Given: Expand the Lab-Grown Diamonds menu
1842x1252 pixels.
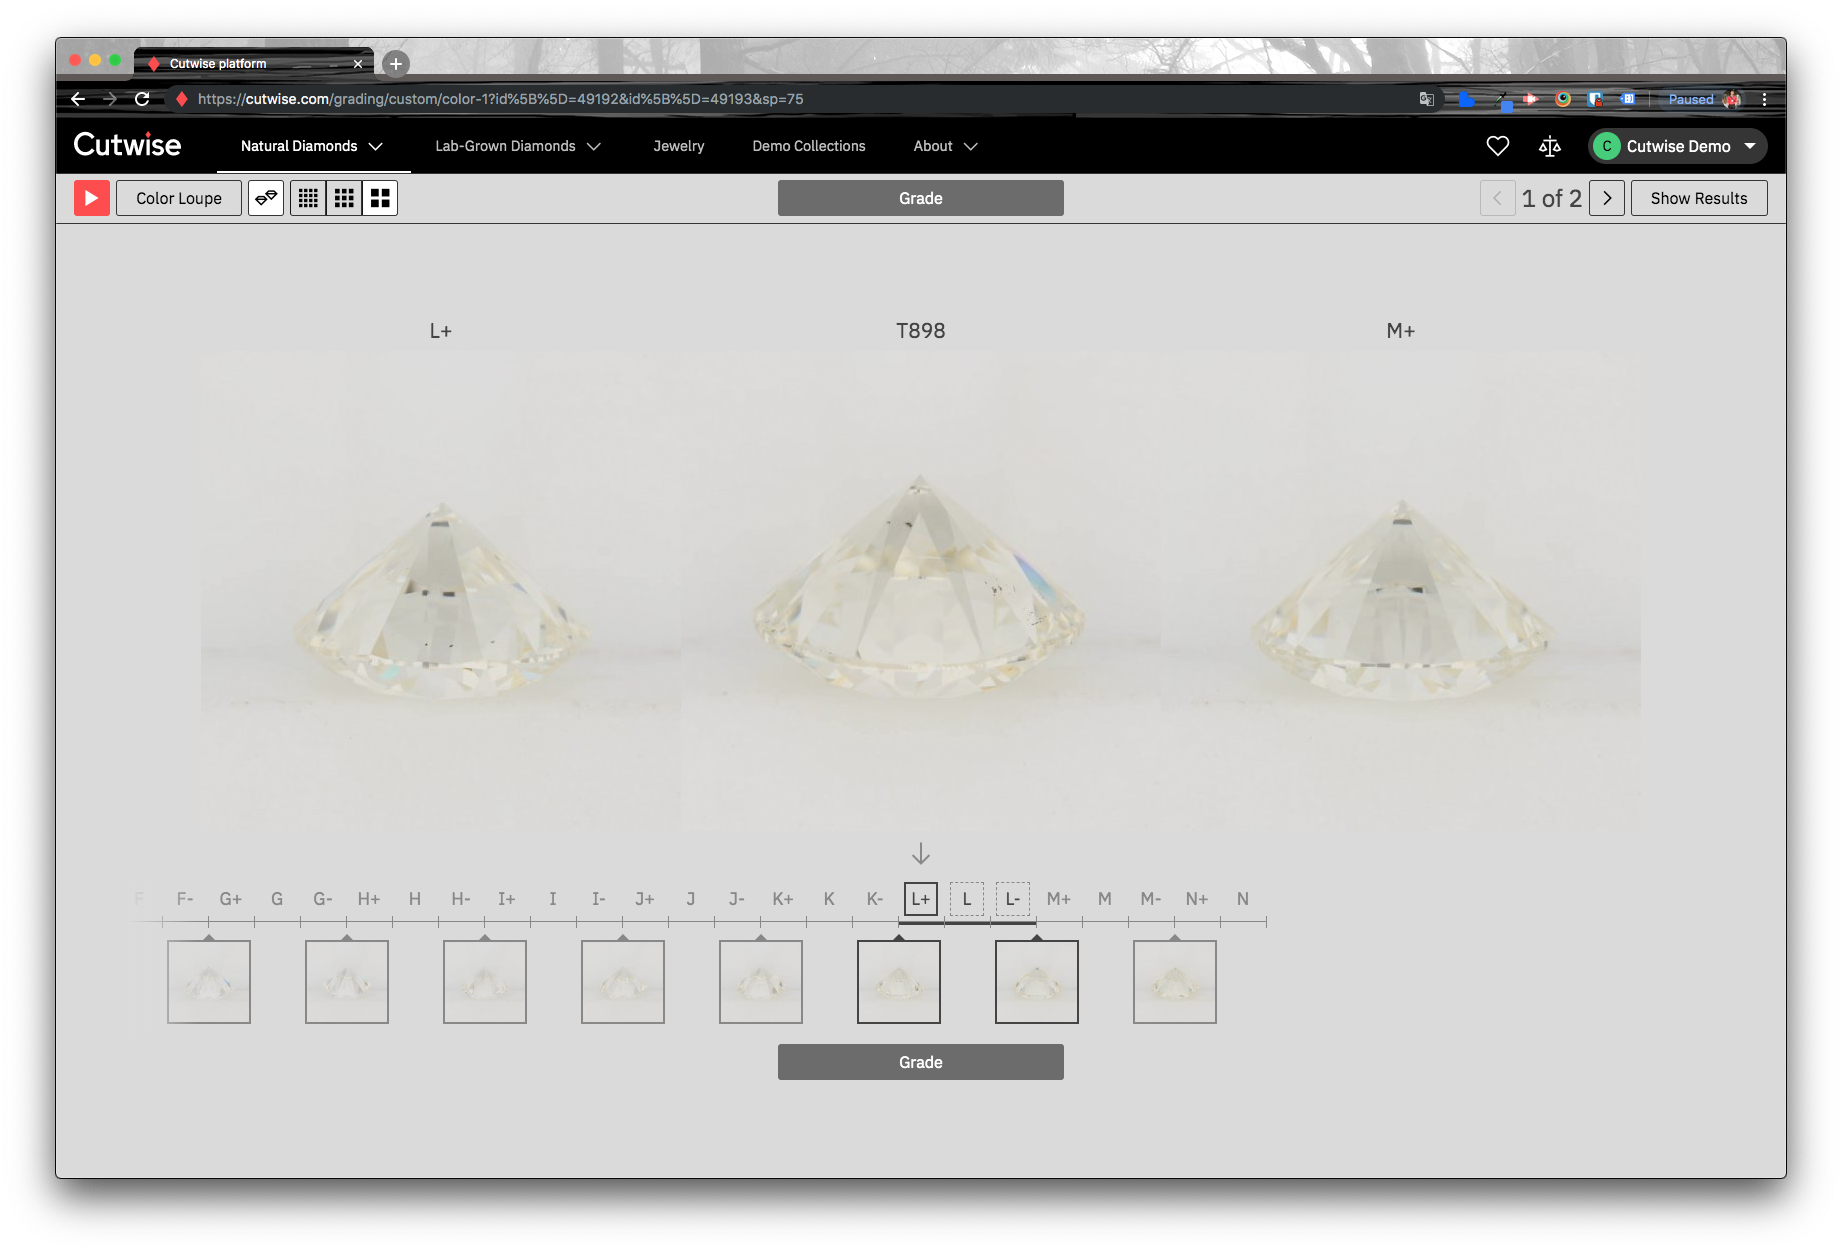Looking at the screenshot, I should click(518, 146).
